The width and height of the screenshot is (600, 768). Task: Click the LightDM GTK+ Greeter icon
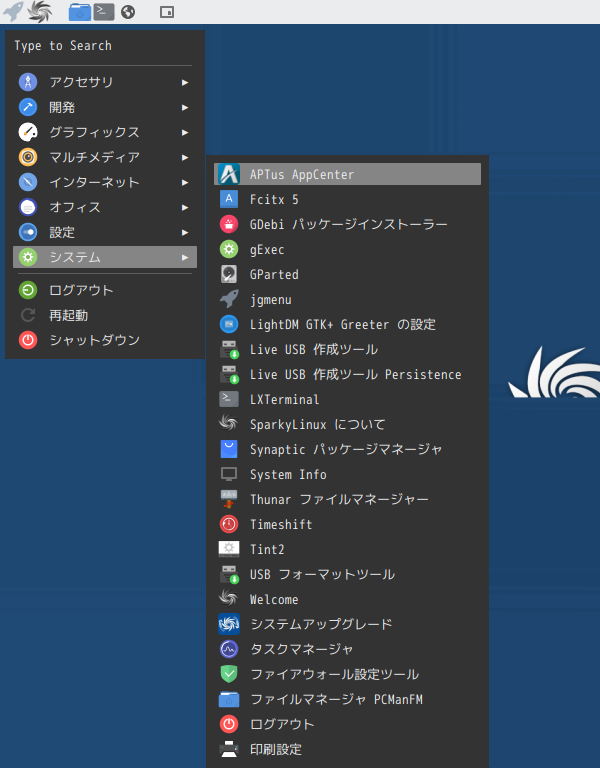(x=229, y=324)
